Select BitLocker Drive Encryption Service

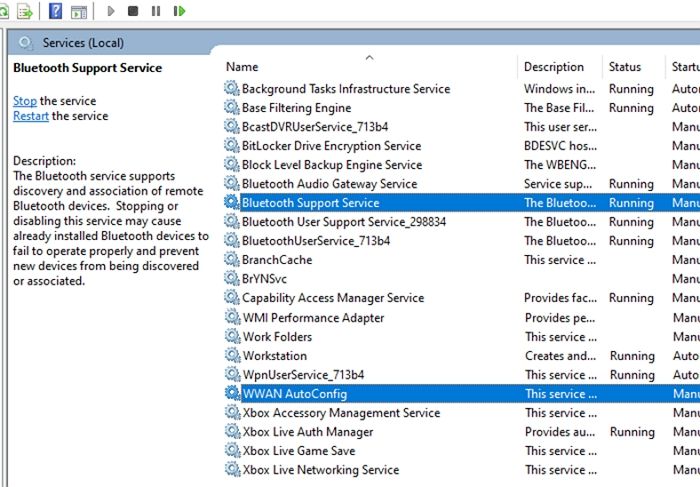(331, 146)
